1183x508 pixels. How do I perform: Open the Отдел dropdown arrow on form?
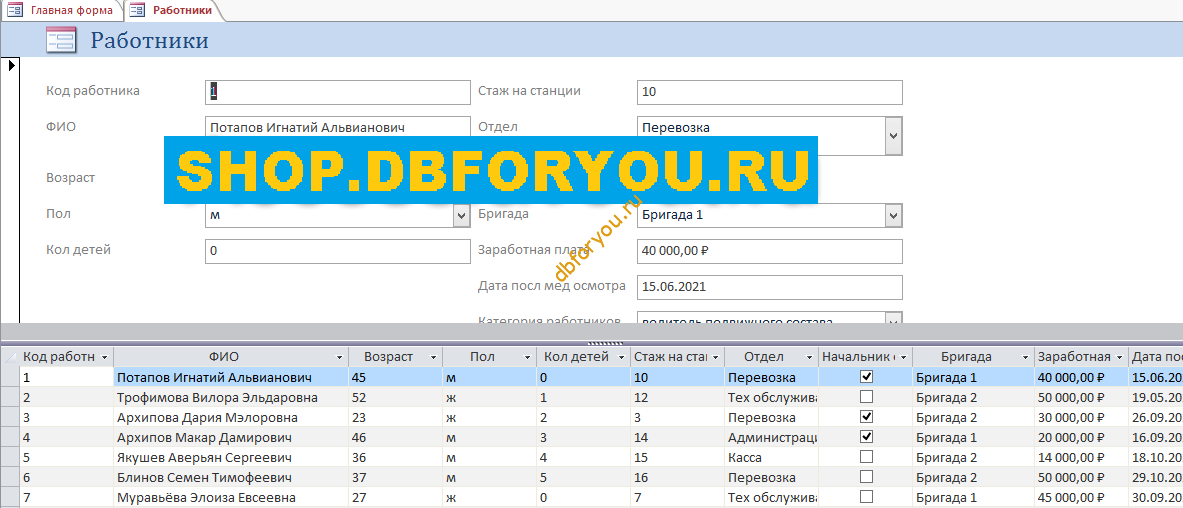coord(893,136)
